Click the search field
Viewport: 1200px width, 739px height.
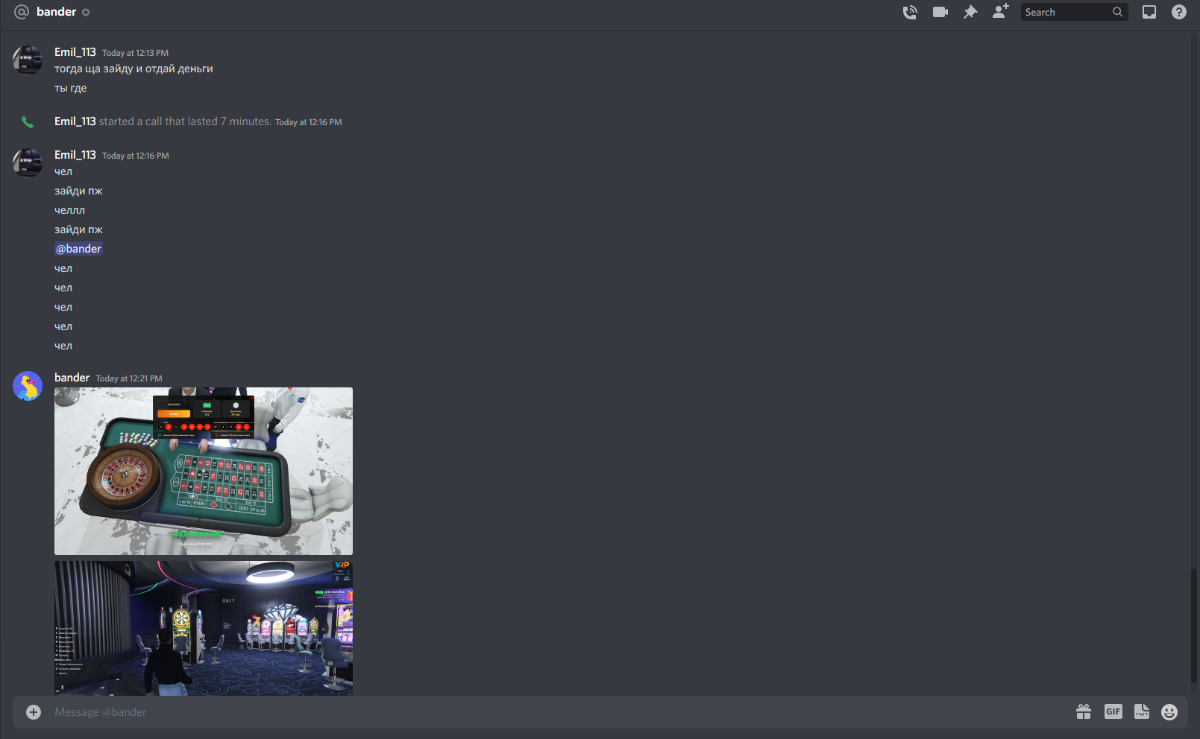(1066, 12)
